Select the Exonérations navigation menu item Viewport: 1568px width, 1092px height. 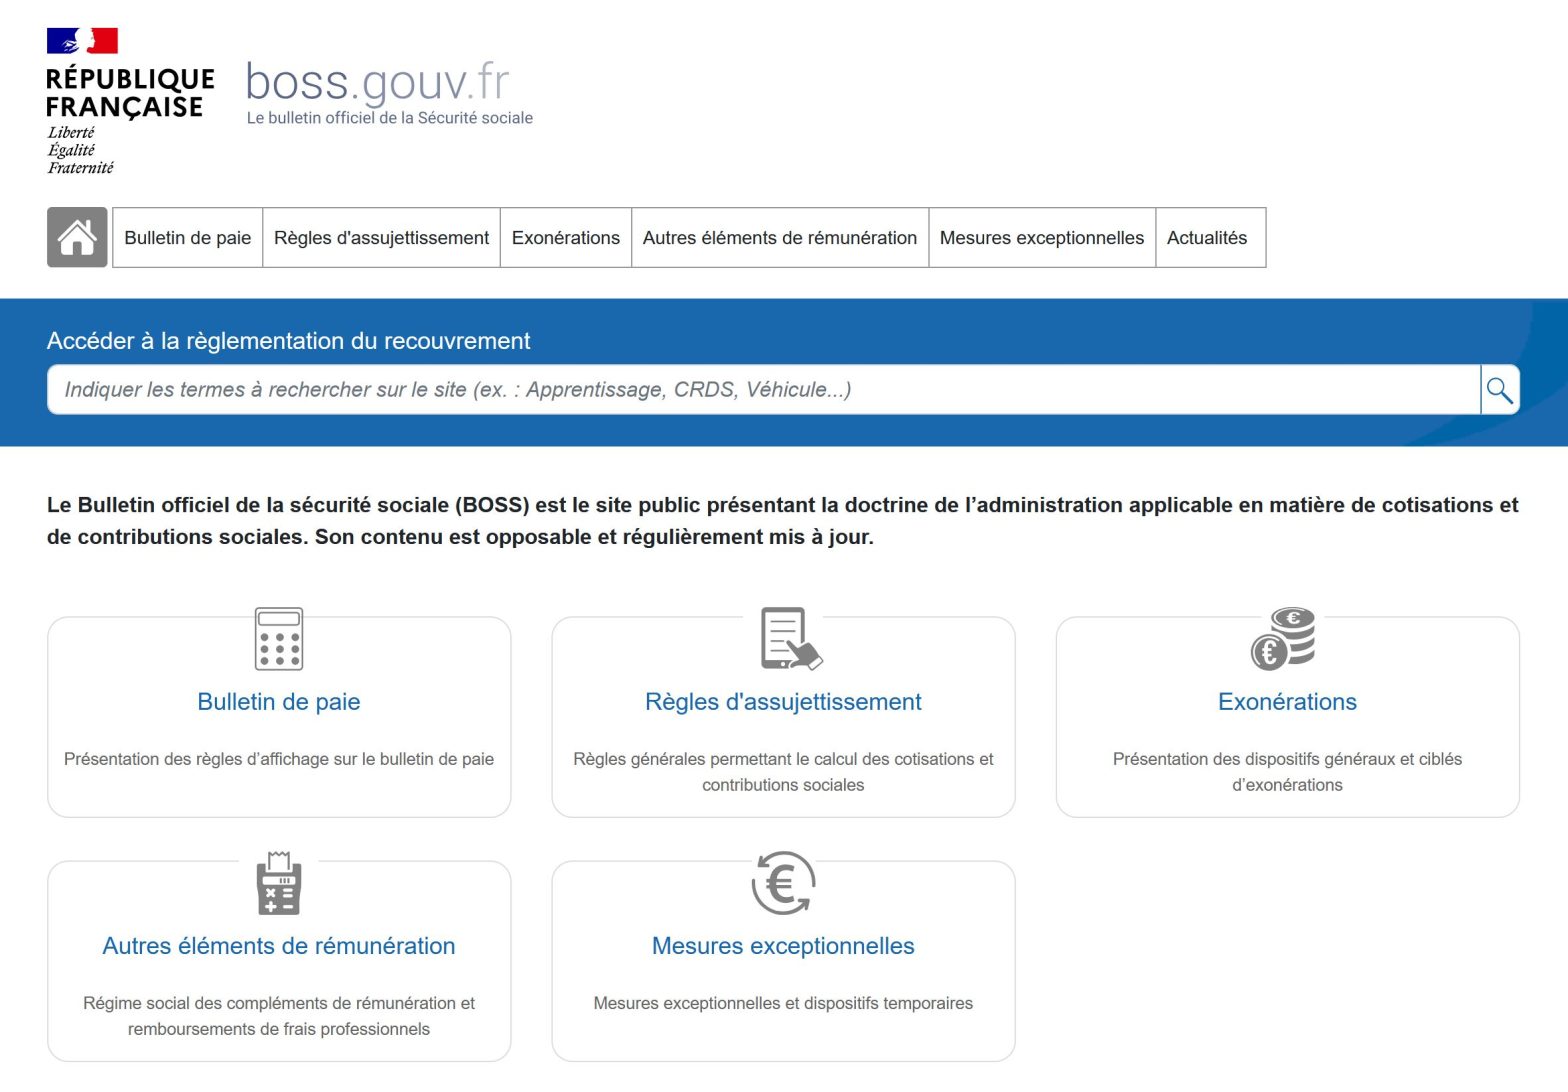click(565, 238)
